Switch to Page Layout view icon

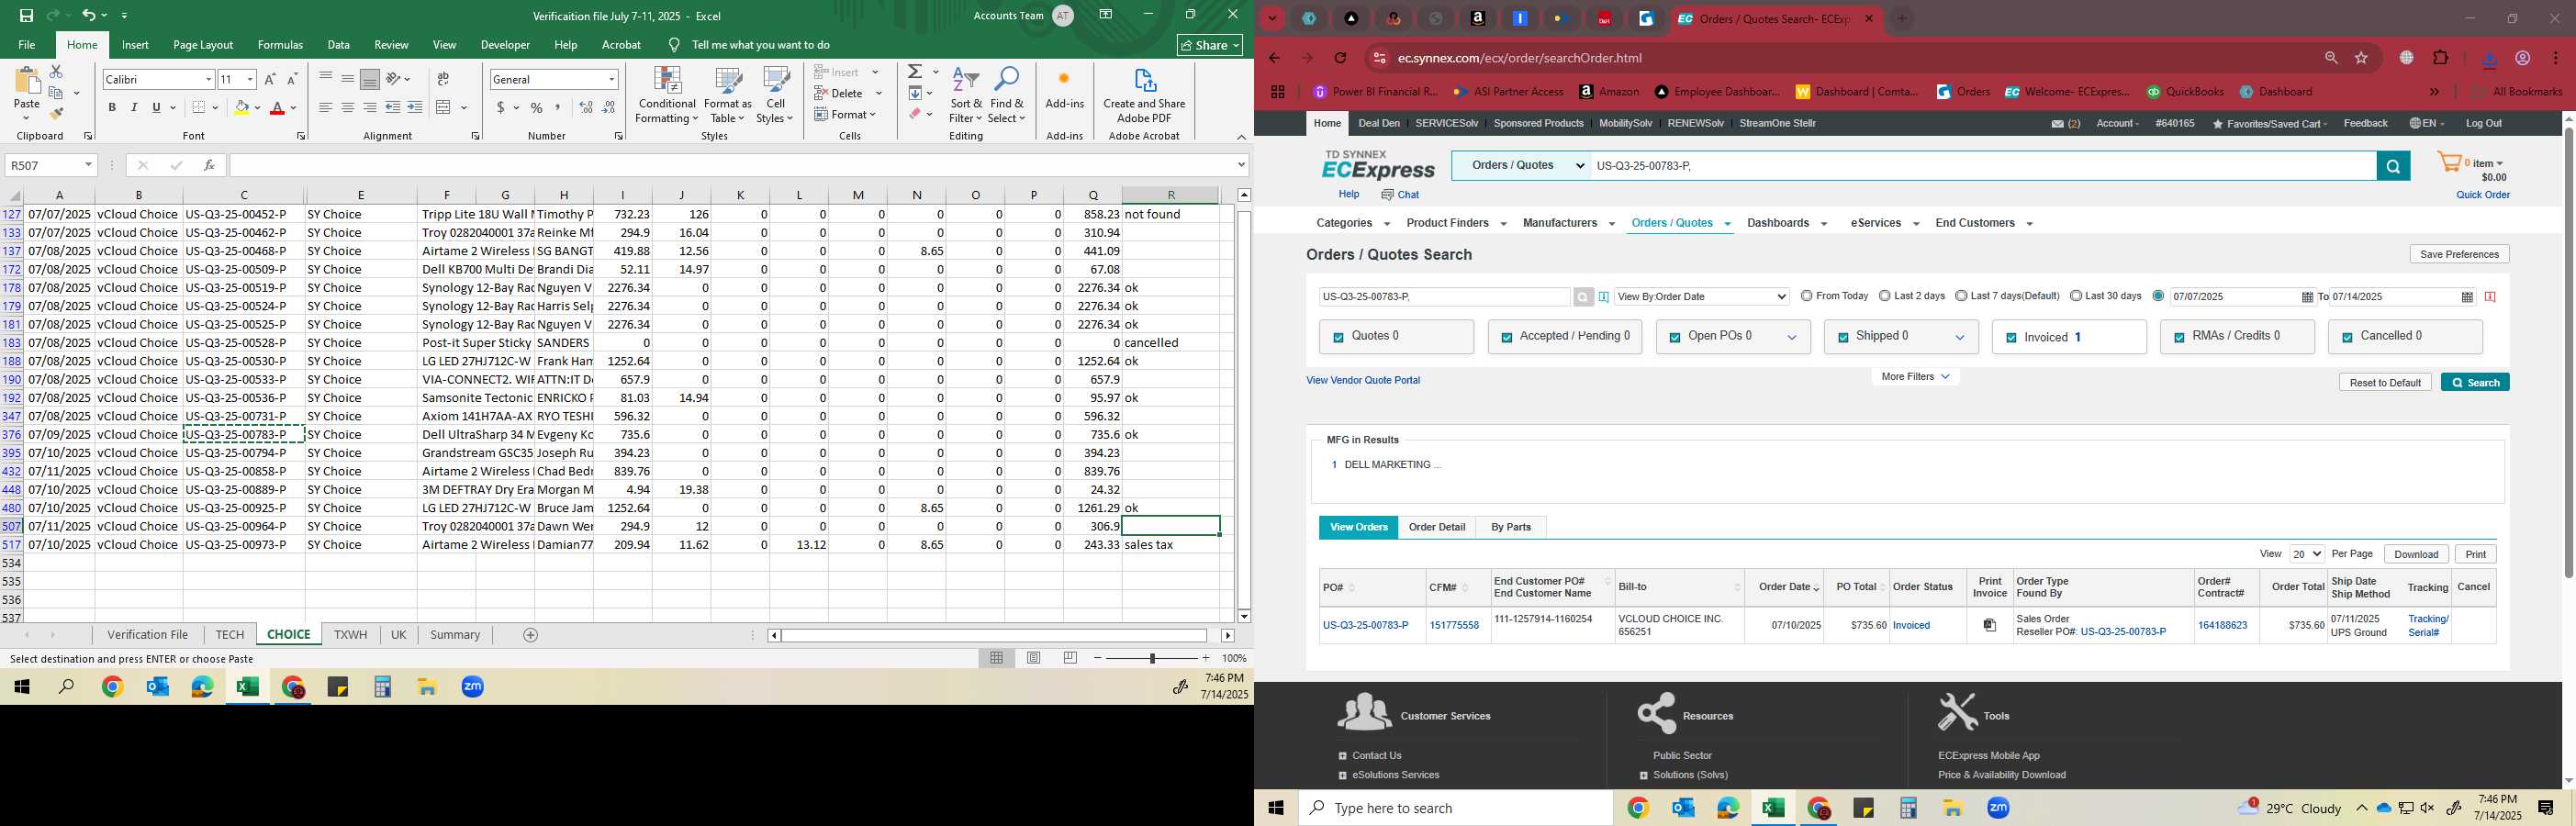click(x=1034, y=658)
